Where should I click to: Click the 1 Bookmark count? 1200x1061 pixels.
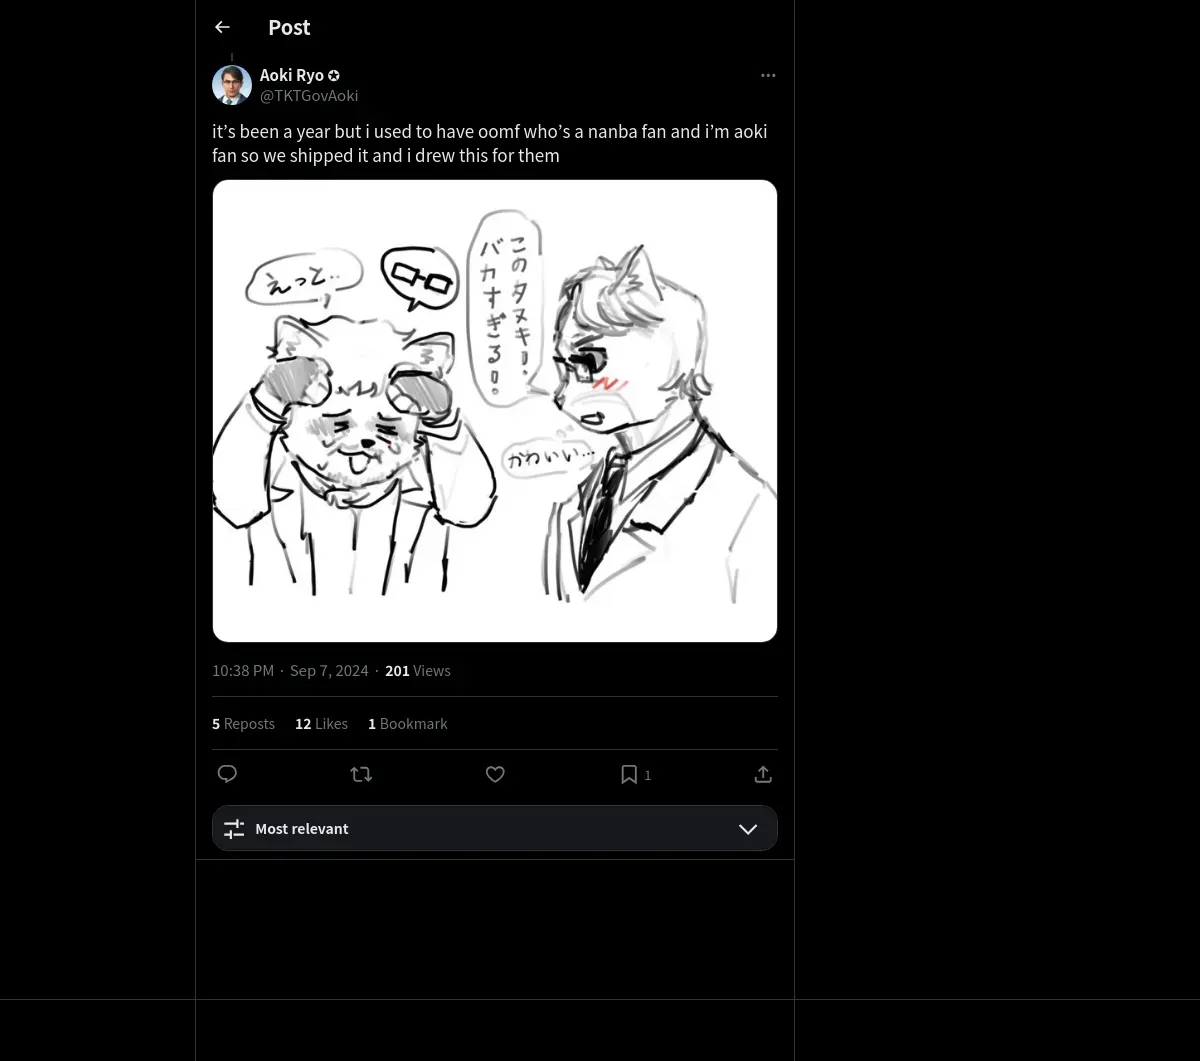tap(407, 724)
